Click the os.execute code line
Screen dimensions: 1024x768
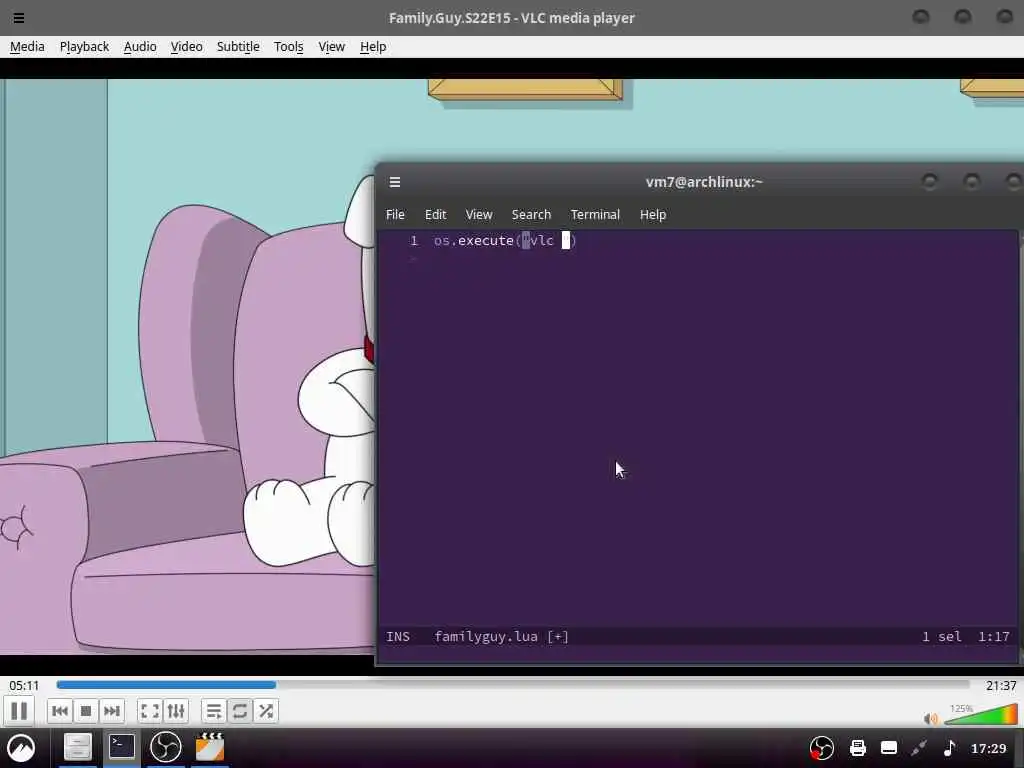(505, 240)
